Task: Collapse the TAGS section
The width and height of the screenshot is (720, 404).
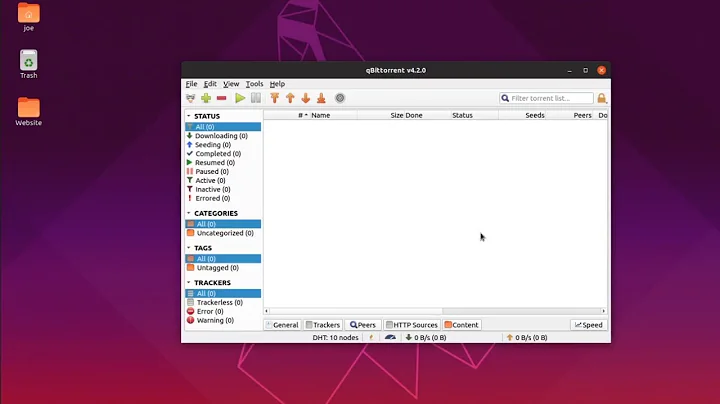Action: tap(189, 248)
